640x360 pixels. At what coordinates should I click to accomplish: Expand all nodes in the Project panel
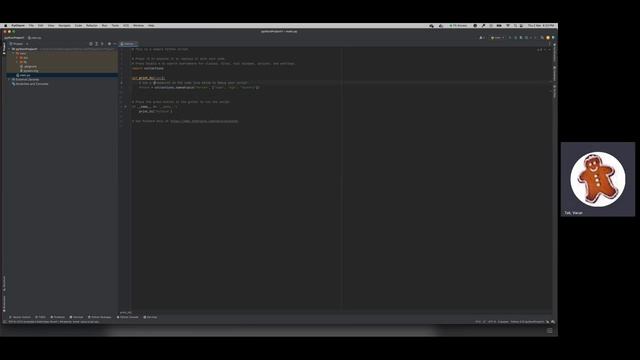tap(97, 44)
